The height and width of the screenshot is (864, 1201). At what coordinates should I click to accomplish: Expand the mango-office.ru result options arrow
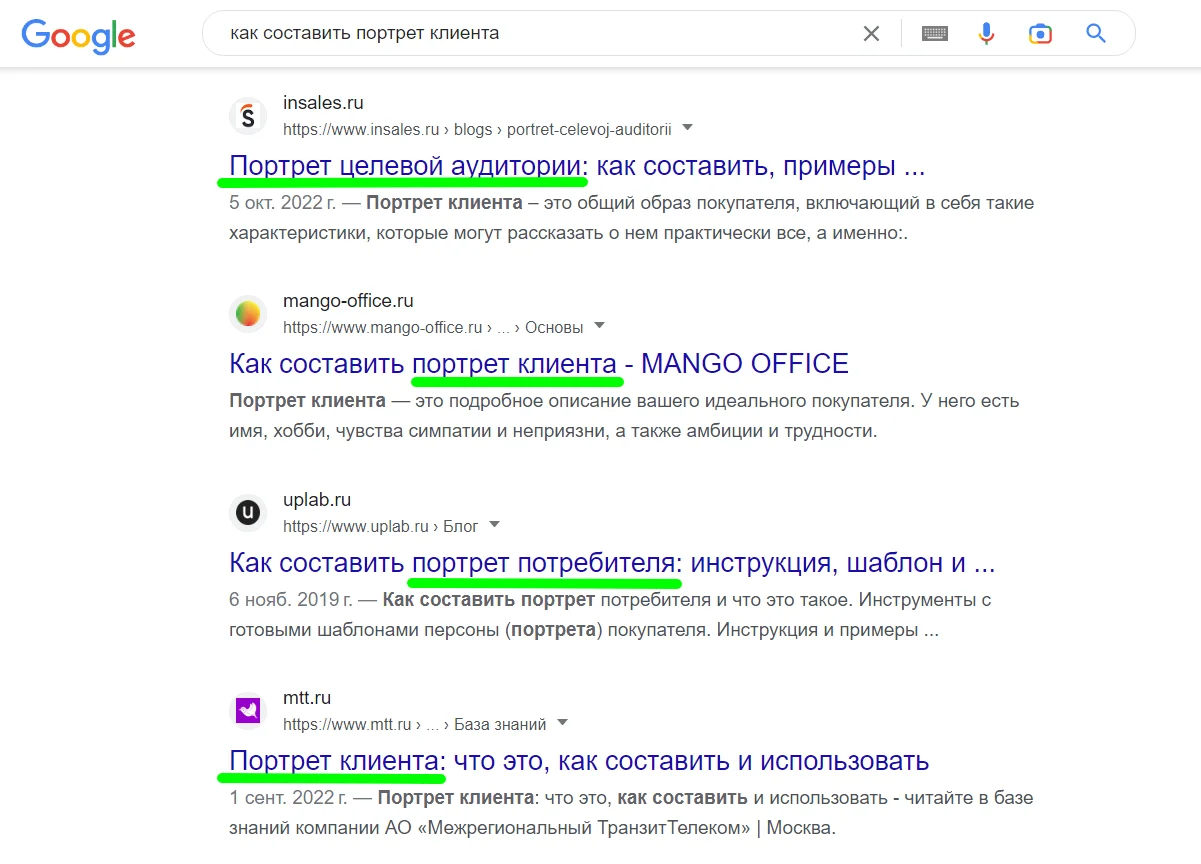599,326
